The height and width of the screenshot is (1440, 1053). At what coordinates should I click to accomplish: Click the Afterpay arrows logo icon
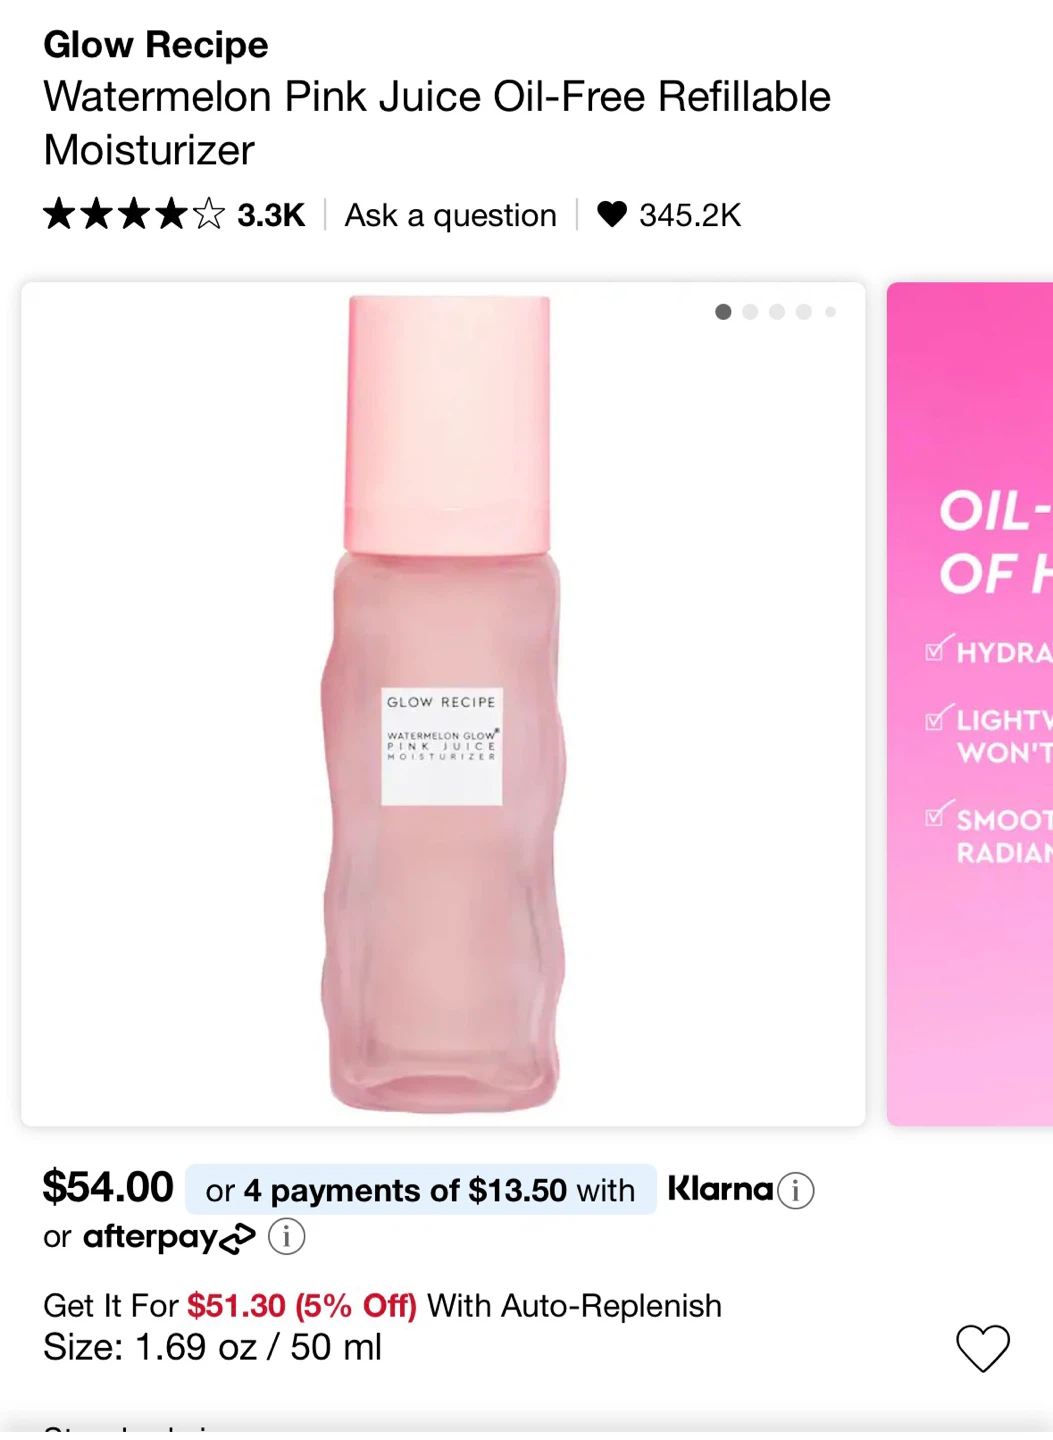click(x=237, y=1240)
